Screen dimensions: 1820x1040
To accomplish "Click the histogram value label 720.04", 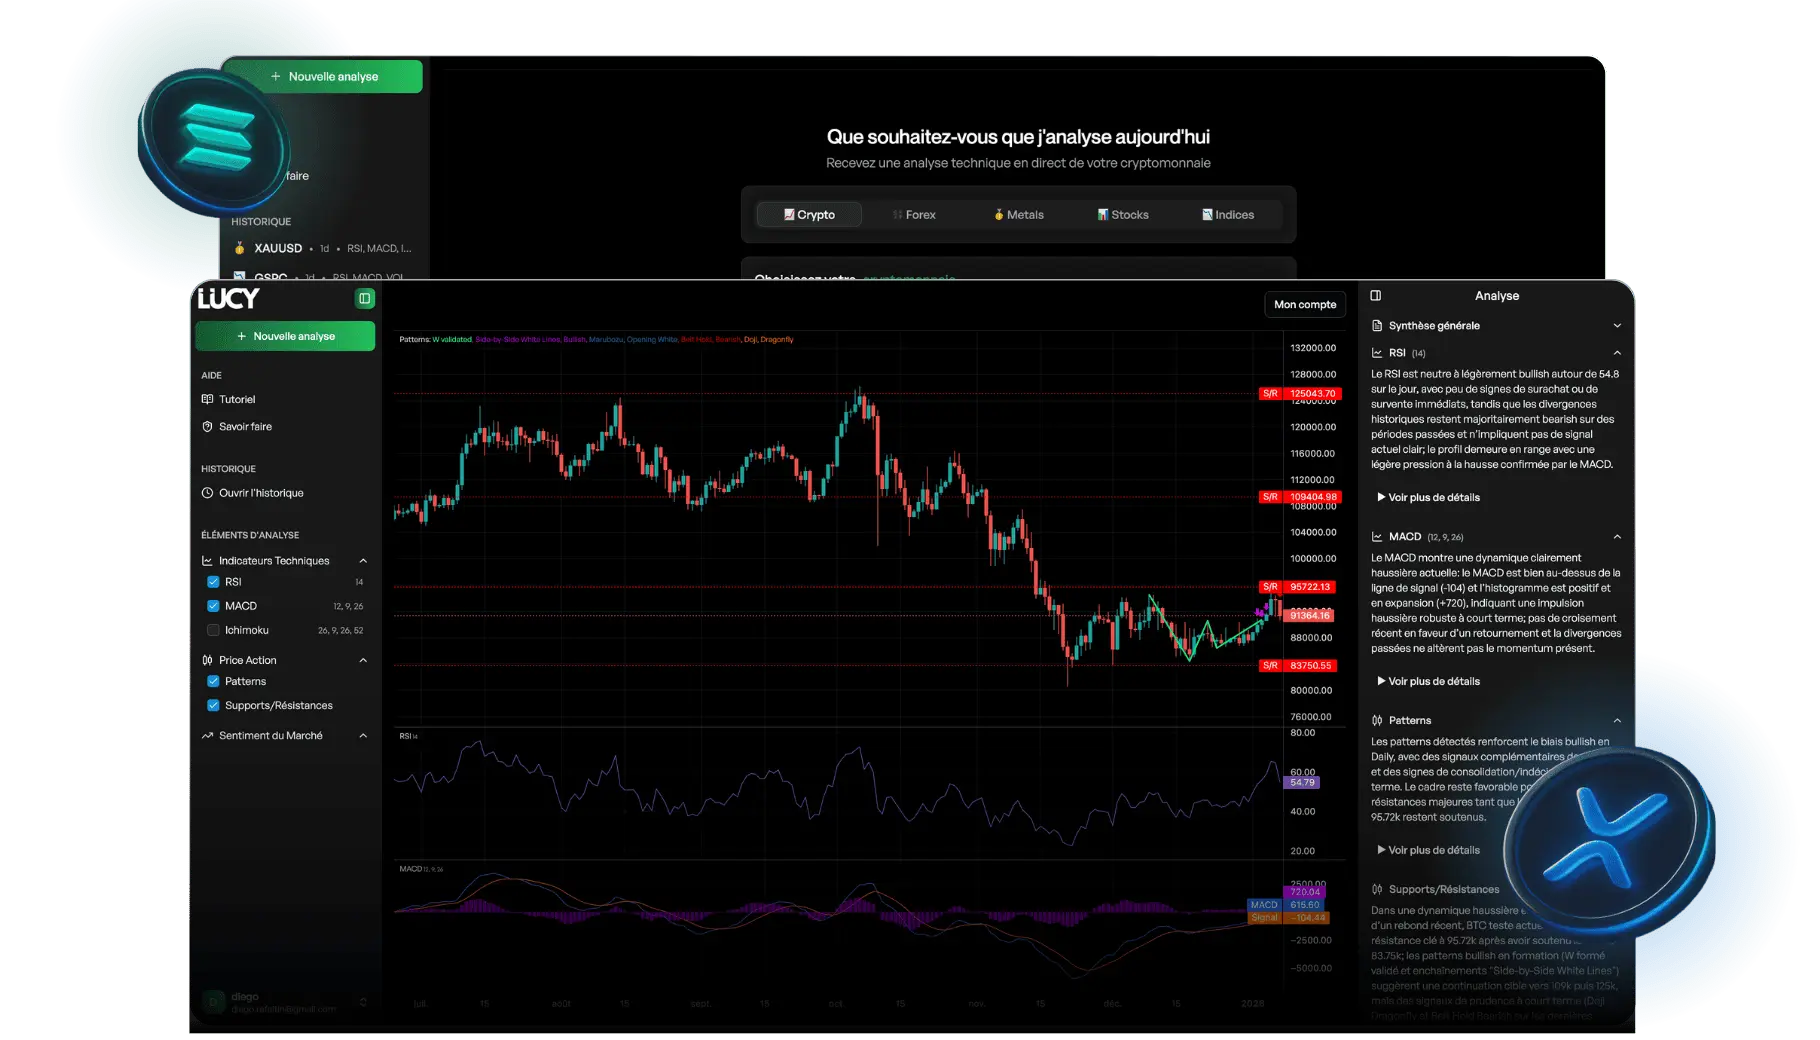I will (x=1305, y=892).
